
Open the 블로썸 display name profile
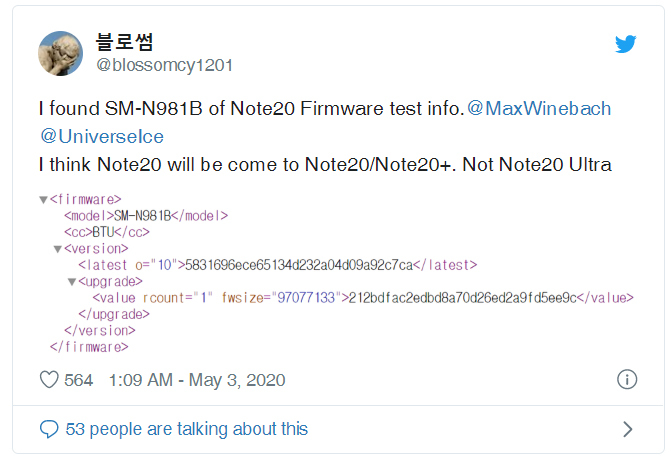click(x=124, y=42)
